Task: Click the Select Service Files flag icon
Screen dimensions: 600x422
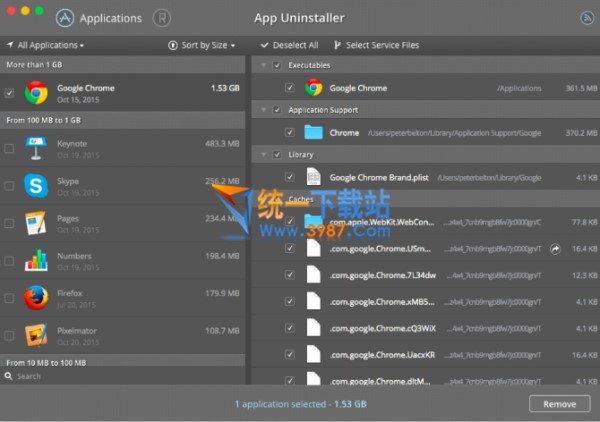Action: point(337,45)
